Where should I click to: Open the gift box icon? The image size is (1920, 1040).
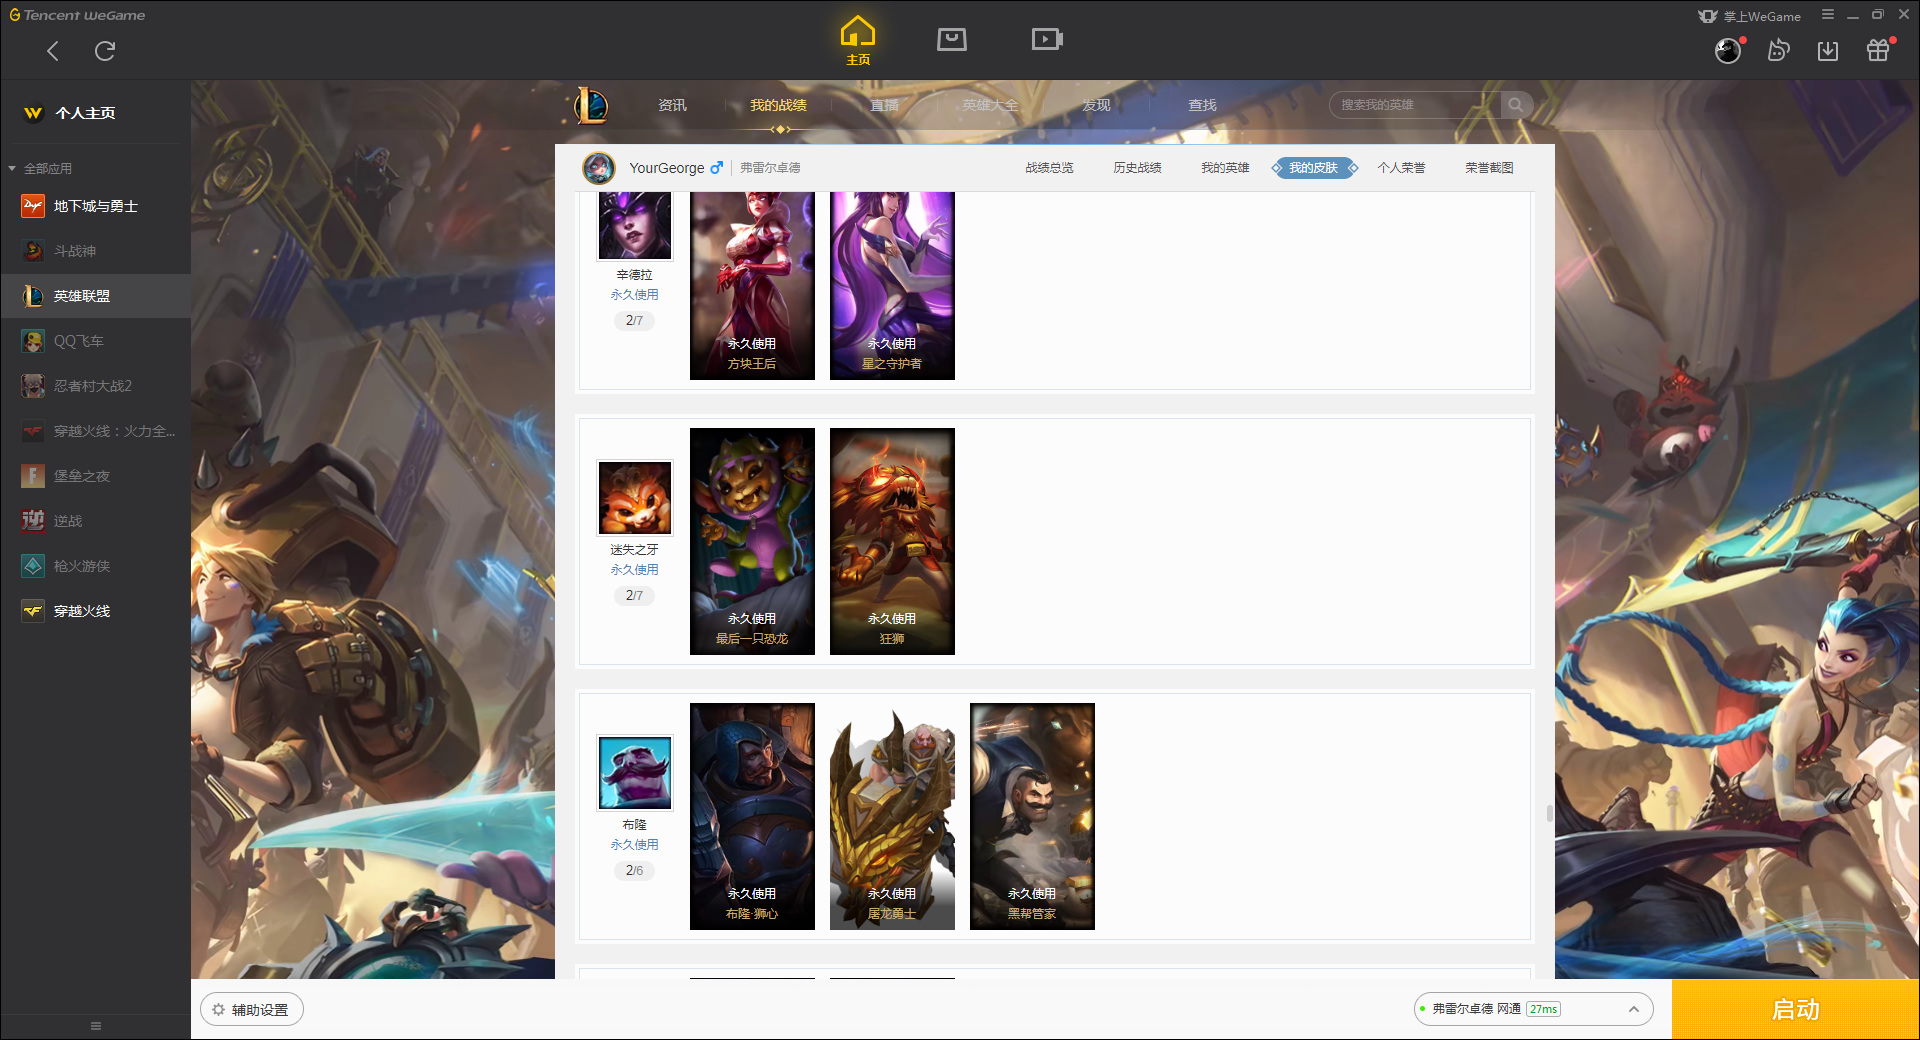coord(1878,50)
